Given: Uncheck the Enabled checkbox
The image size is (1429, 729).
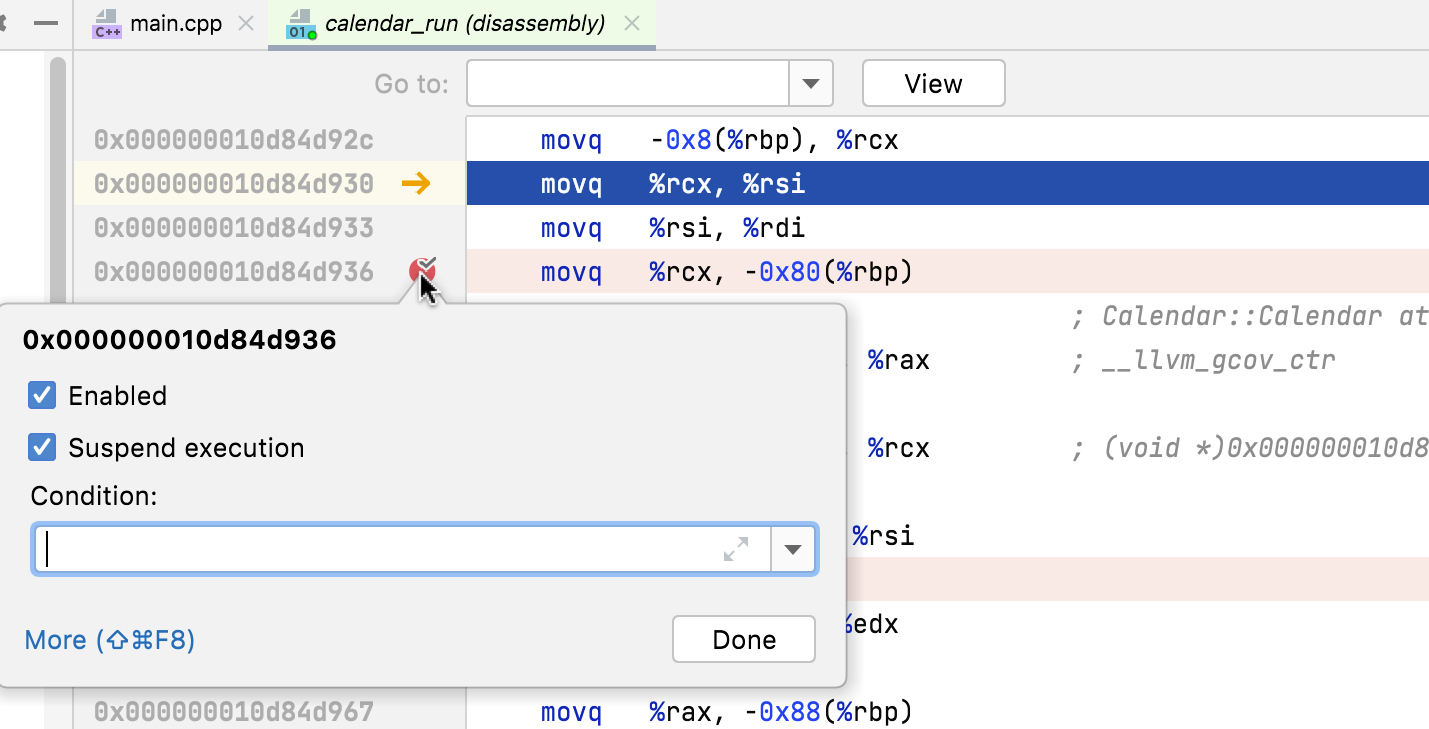Looking at the screenshot, I should [x=41, y=395].
